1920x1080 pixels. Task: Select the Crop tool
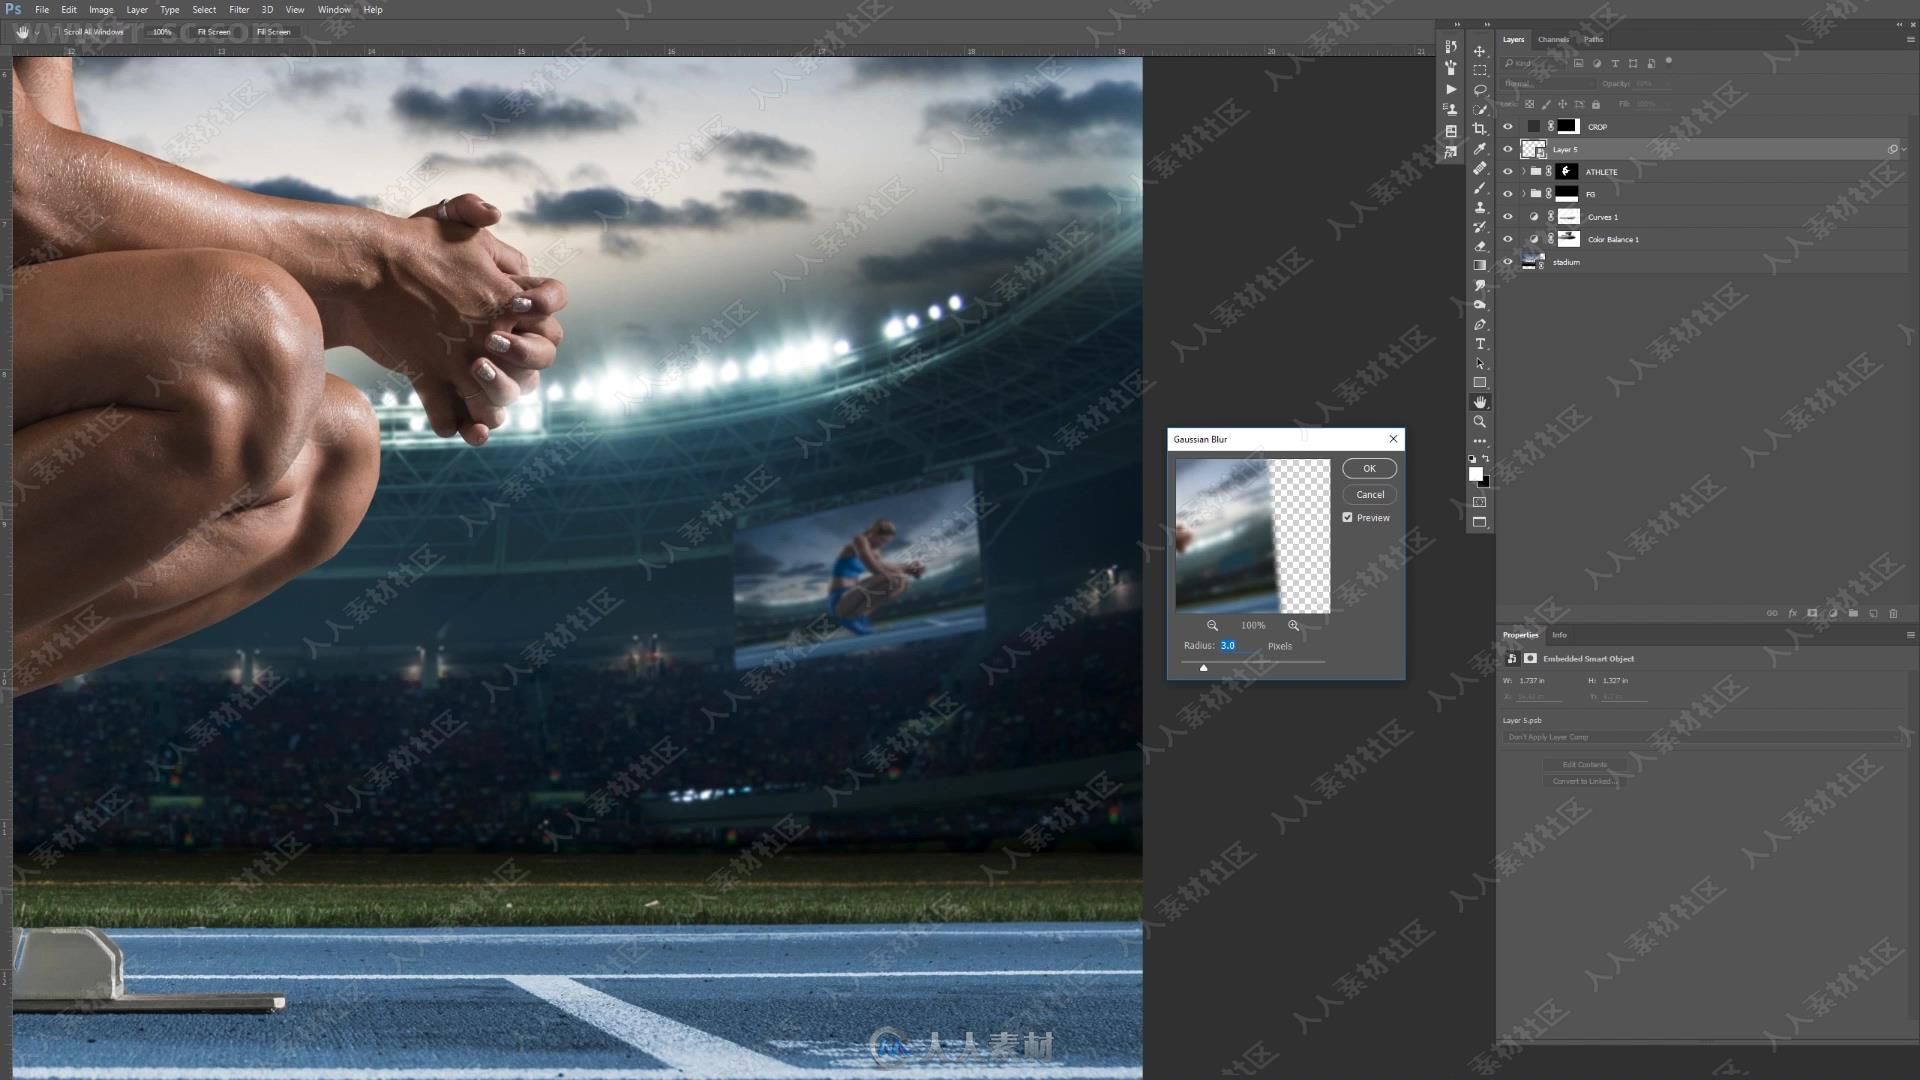pos(1479,129)
